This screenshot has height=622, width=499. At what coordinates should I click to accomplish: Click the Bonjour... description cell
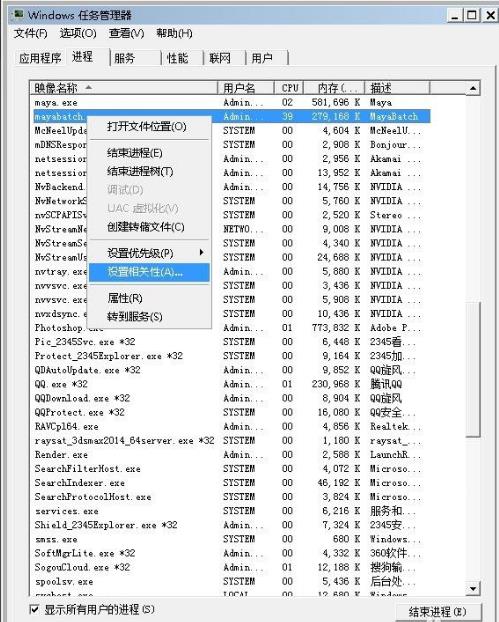[x=395, y=145]
